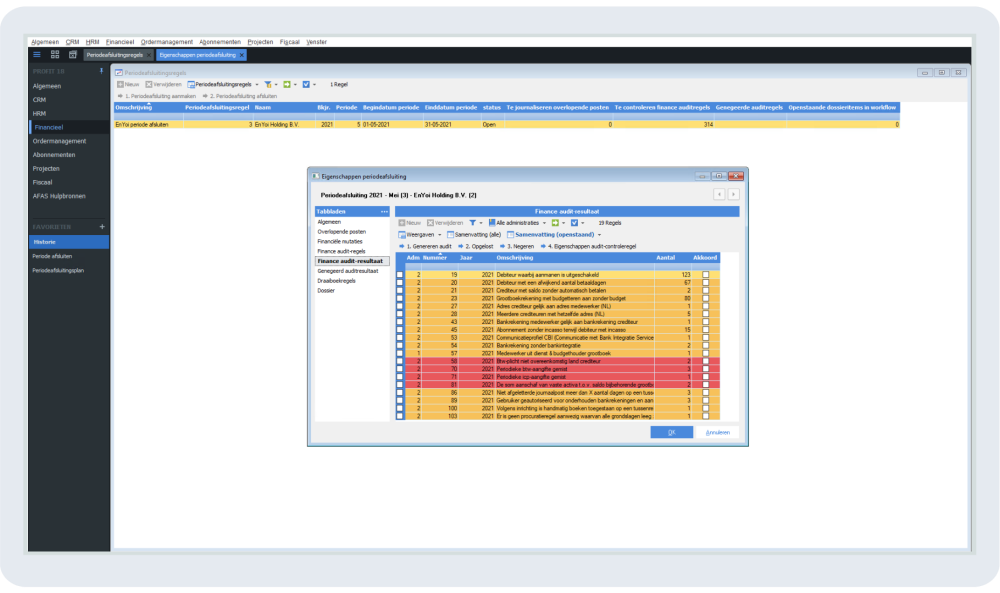1000x593 pixels.
Task: Tick Akkoord checkbox for audit number 103
Action: (706, 415)
